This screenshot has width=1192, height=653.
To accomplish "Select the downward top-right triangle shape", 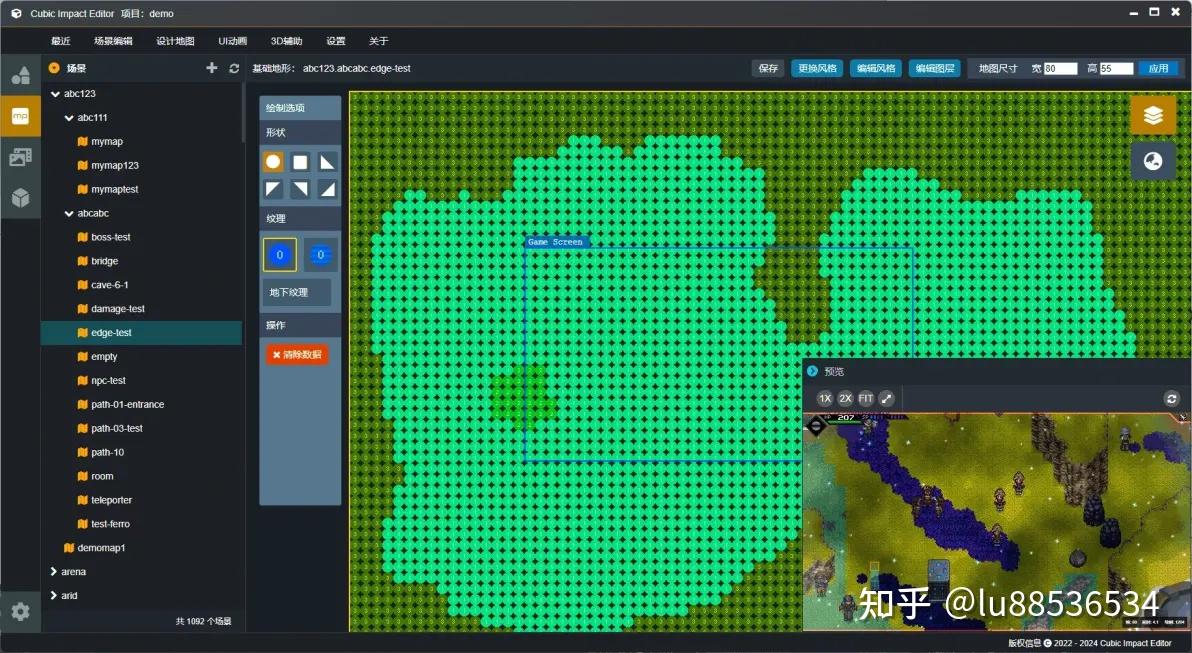I will pyautogui.click(x=300, y=189).
